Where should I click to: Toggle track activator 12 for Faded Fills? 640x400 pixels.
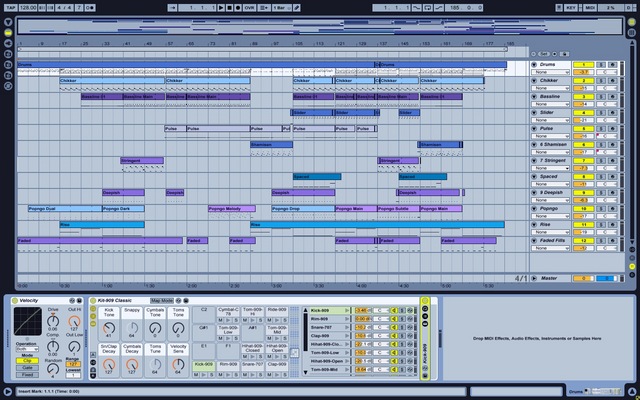tap(584, 241)
